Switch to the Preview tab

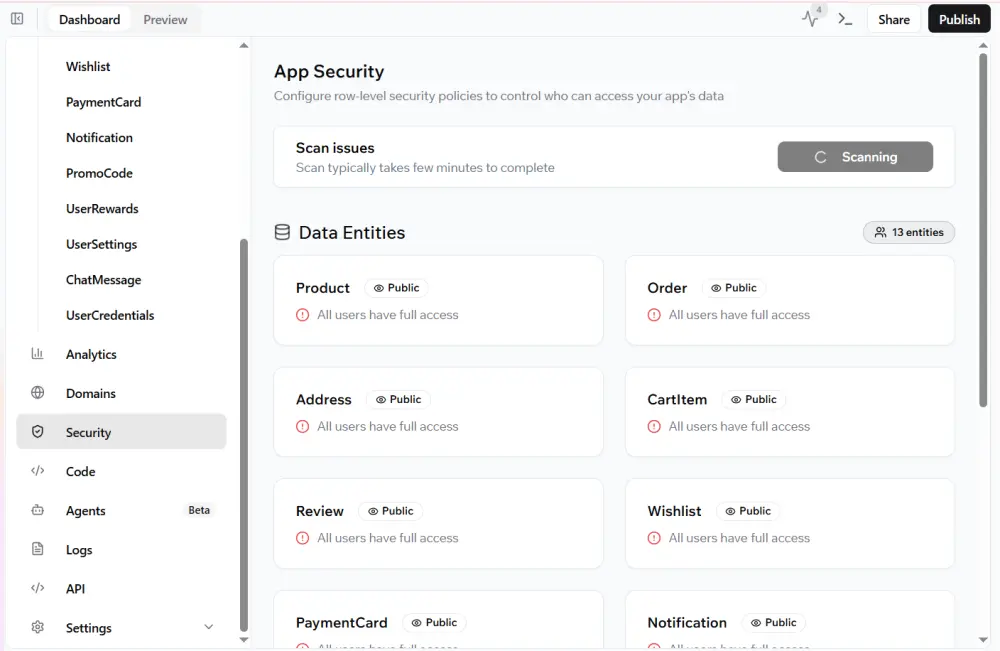click(x=165, y=18)
